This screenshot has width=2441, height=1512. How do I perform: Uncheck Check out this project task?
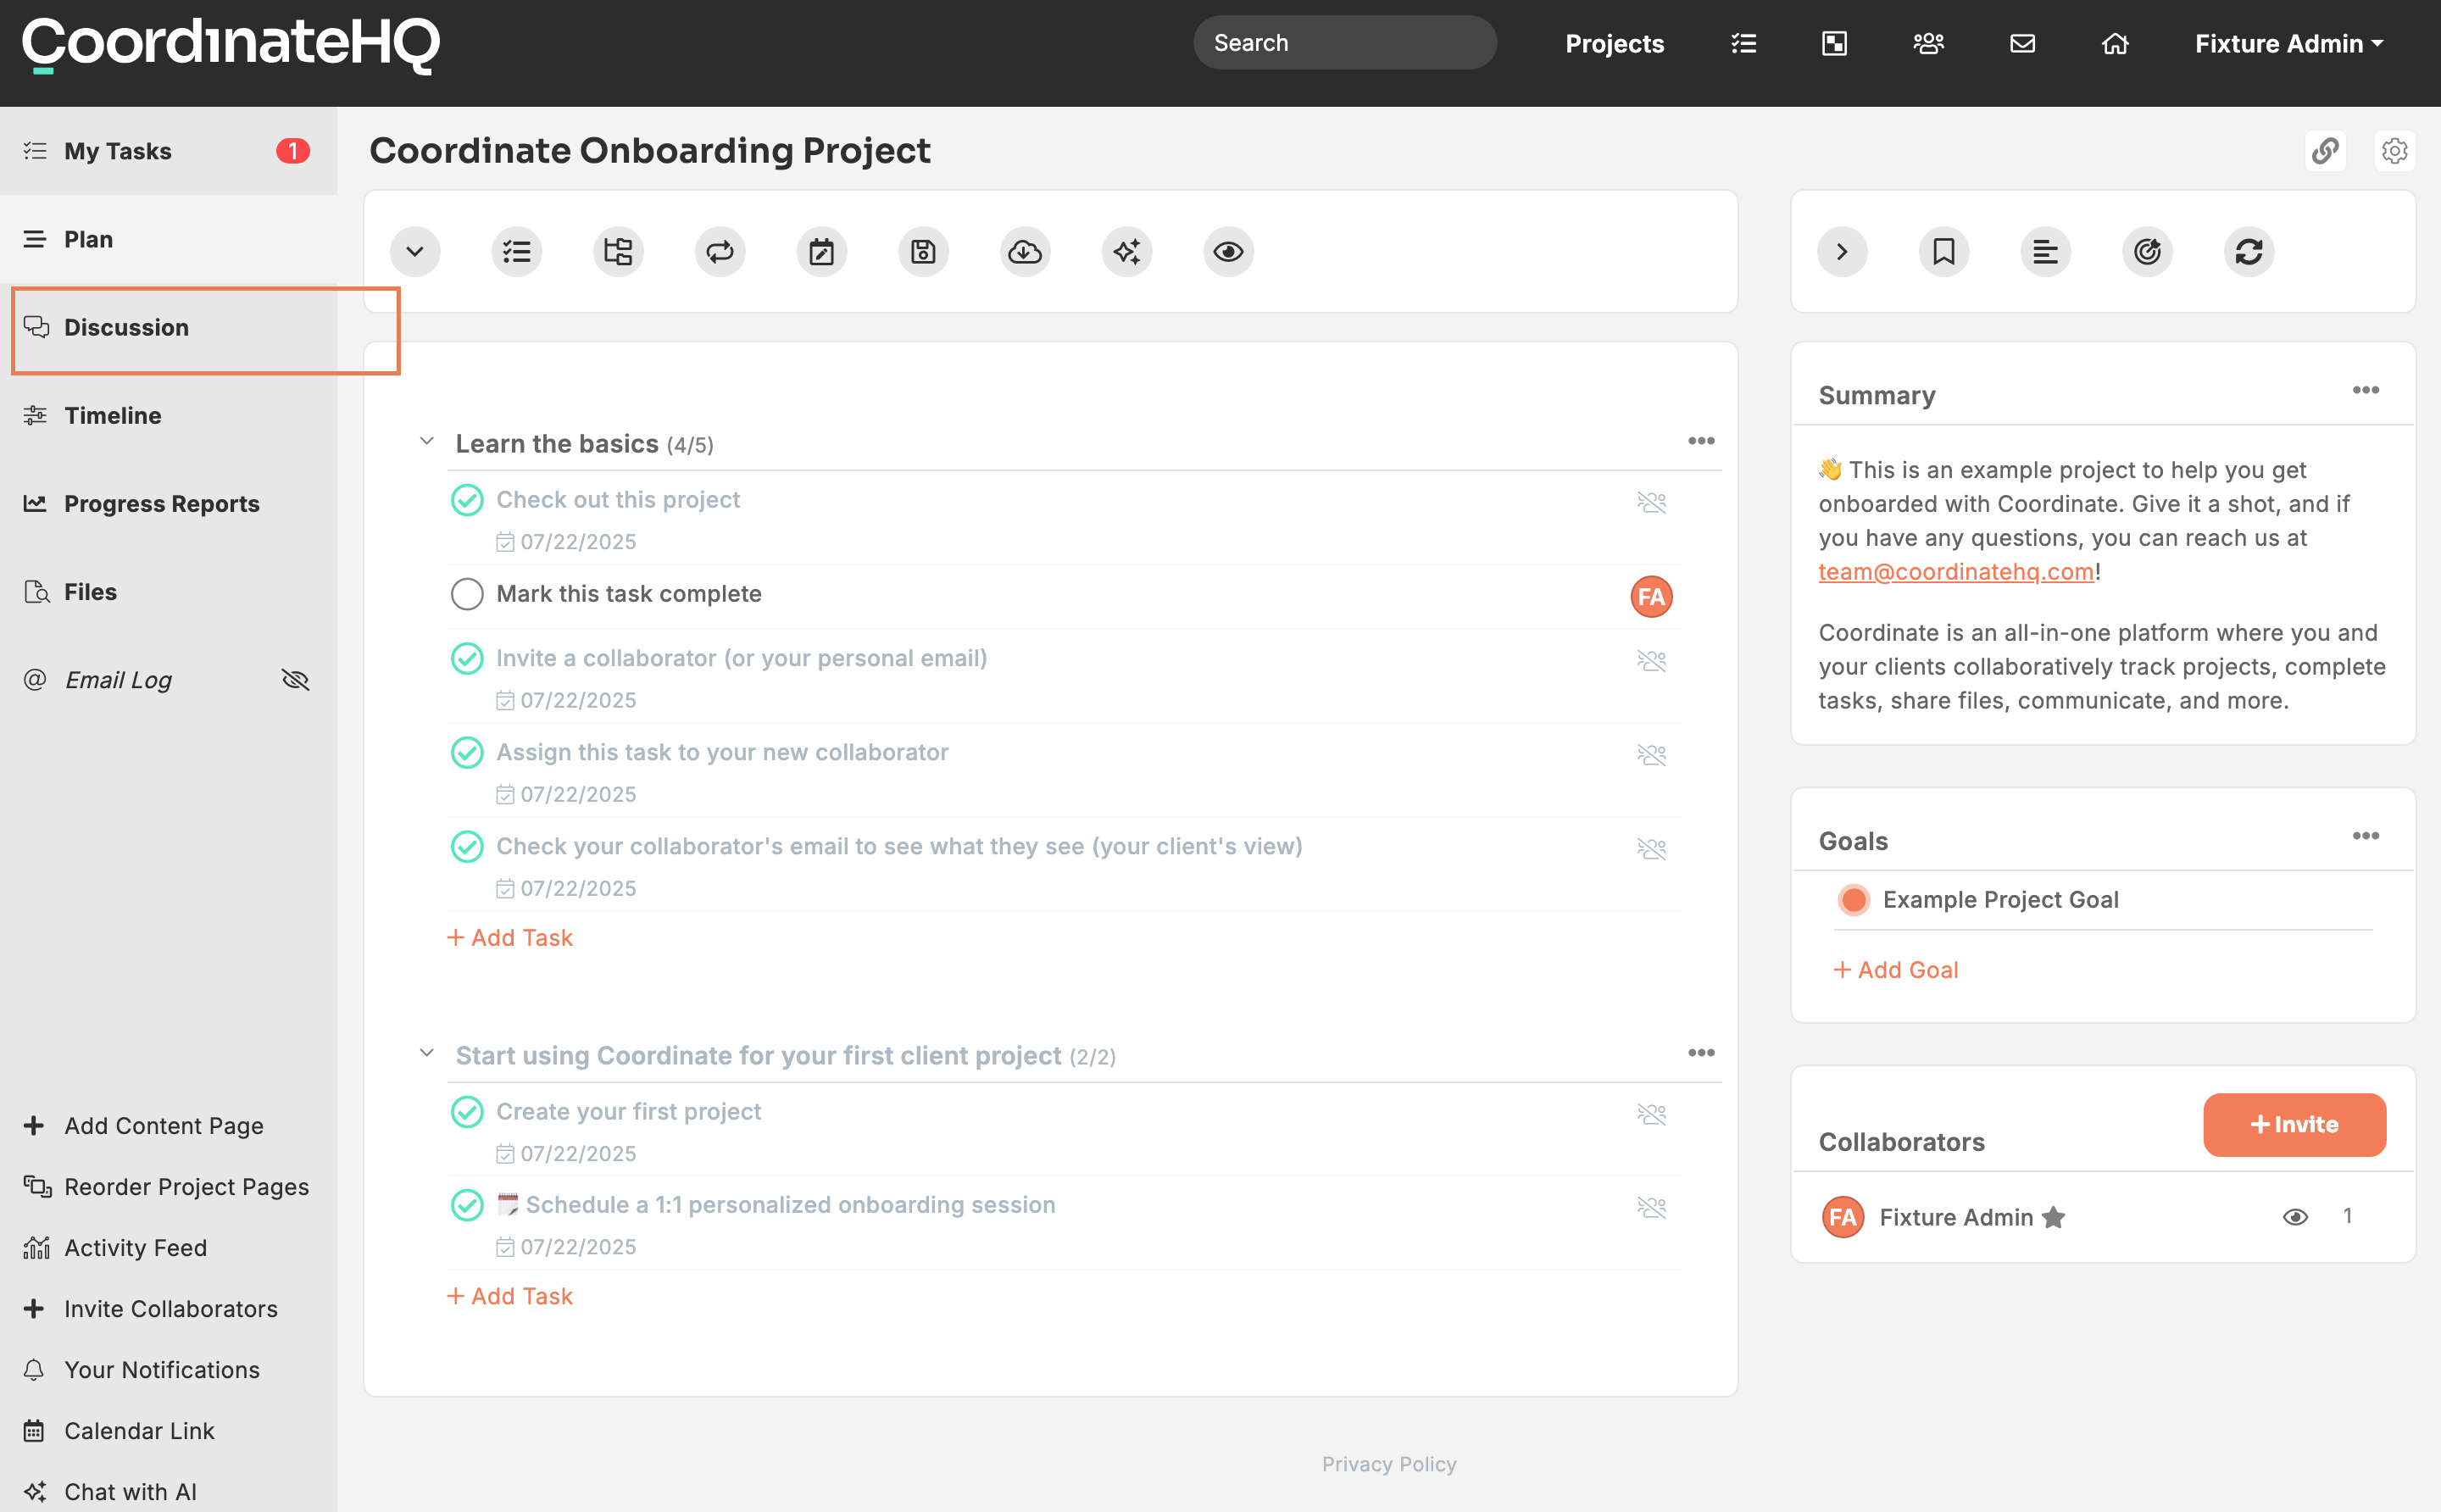tap(467, 500)
